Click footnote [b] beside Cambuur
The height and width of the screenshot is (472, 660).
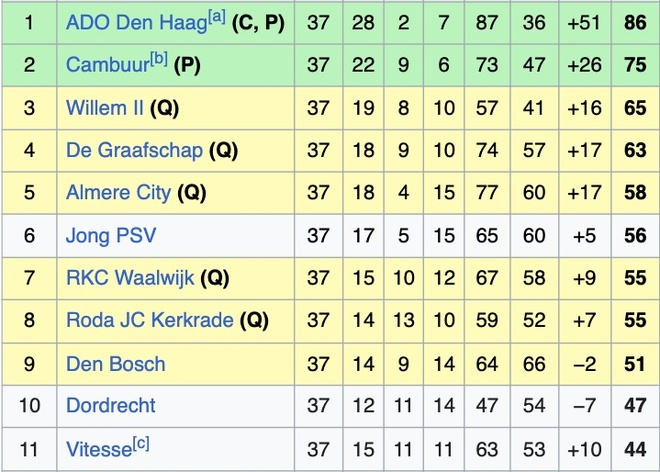158,59
